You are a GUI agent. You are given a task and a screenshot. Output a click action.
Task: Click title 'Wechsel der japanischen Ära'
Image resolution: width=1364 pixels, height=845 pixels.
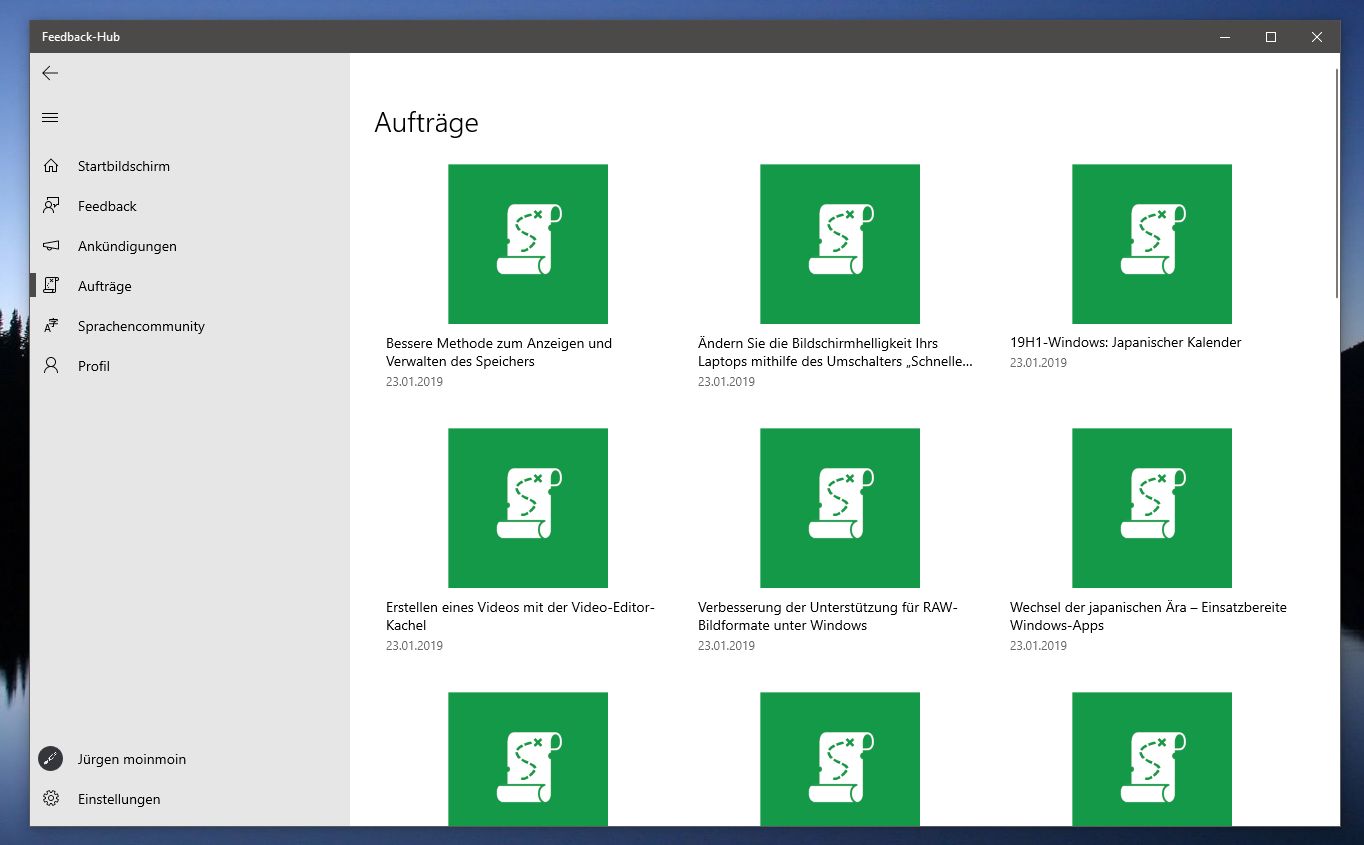point(1148,616)
